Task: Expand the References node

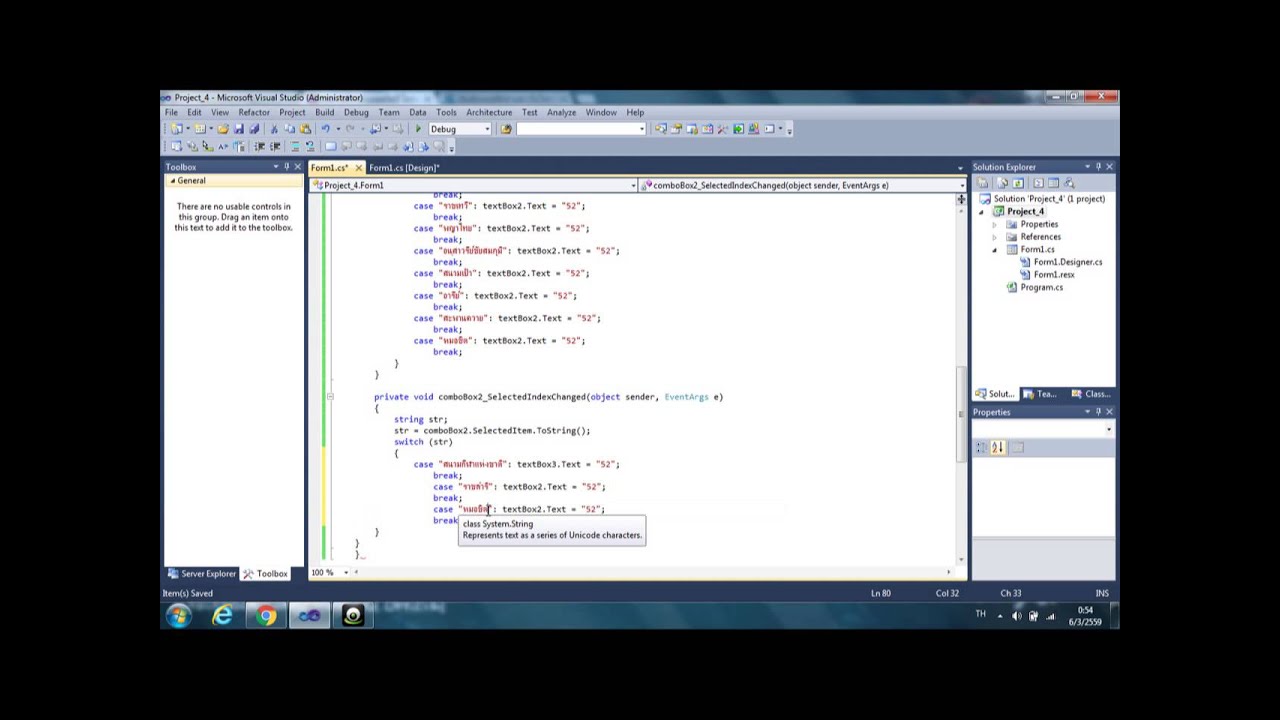Action: (994, 237)
